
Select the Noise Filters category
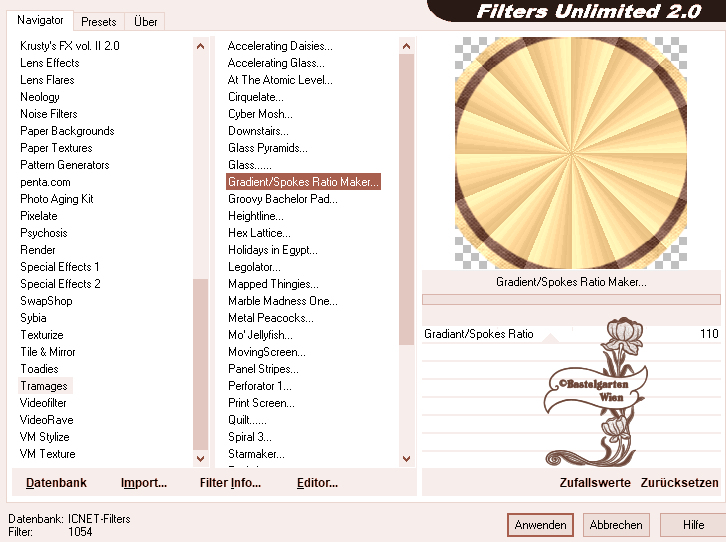click(x=49, y=114)
